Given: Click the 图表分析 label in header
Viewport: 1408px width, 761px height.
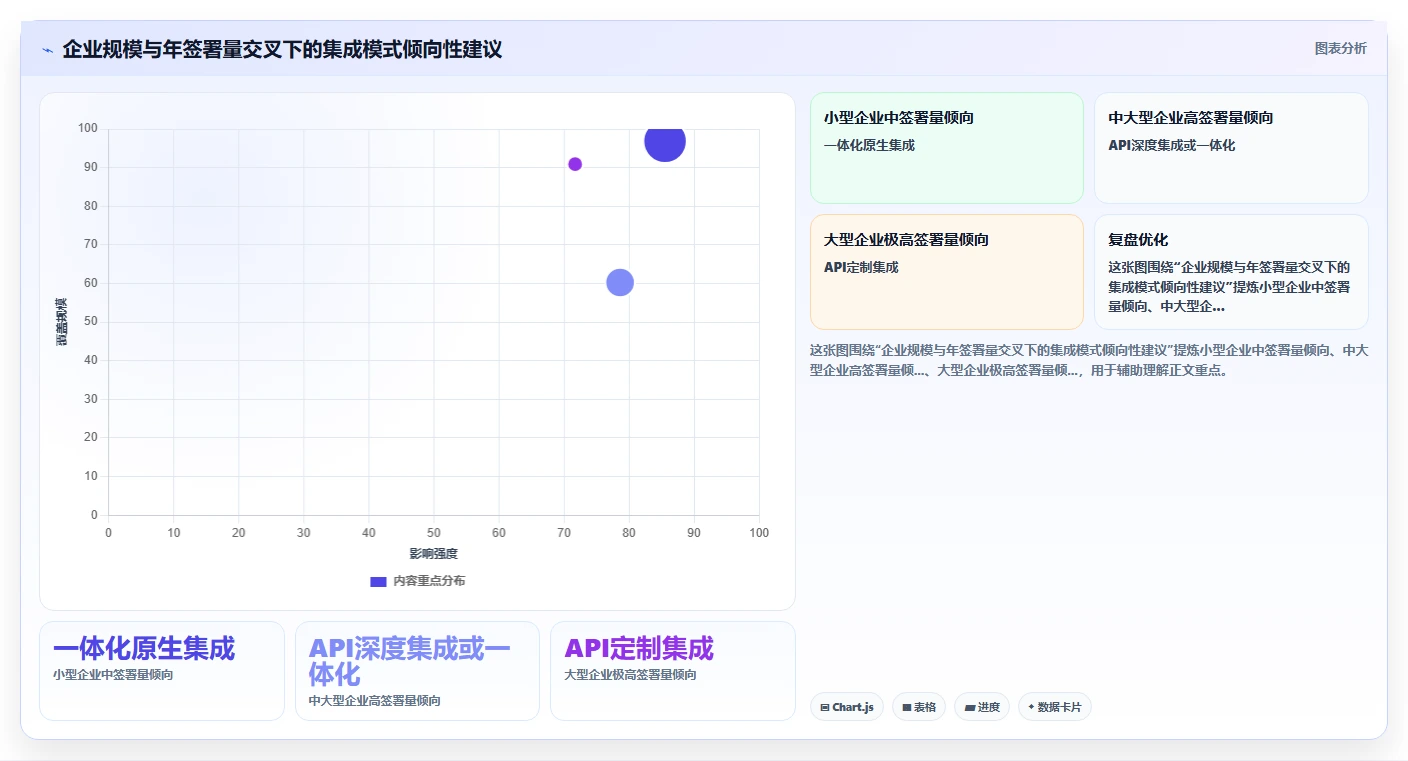Looking at the screenshot, I should (1340, 48).
